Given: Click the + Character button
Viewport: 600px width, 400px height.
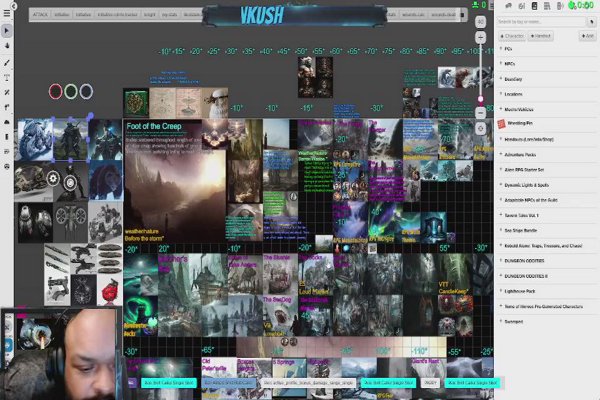Looking at the screenshot, I should pyautogui.click(x=512, y=36).
